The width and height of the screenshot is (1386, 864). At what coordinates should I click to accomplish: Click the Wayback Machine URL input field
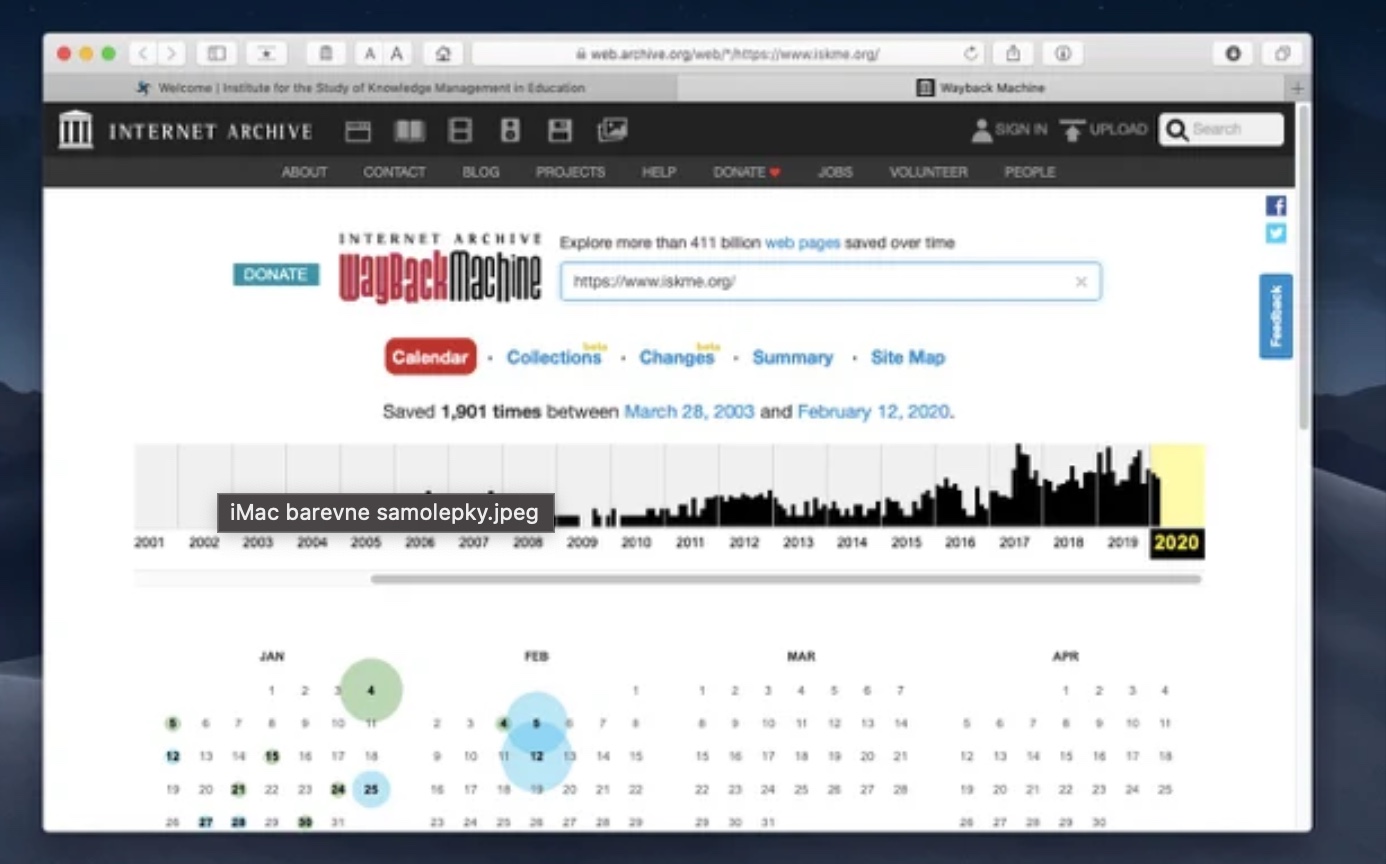[830, 282]
